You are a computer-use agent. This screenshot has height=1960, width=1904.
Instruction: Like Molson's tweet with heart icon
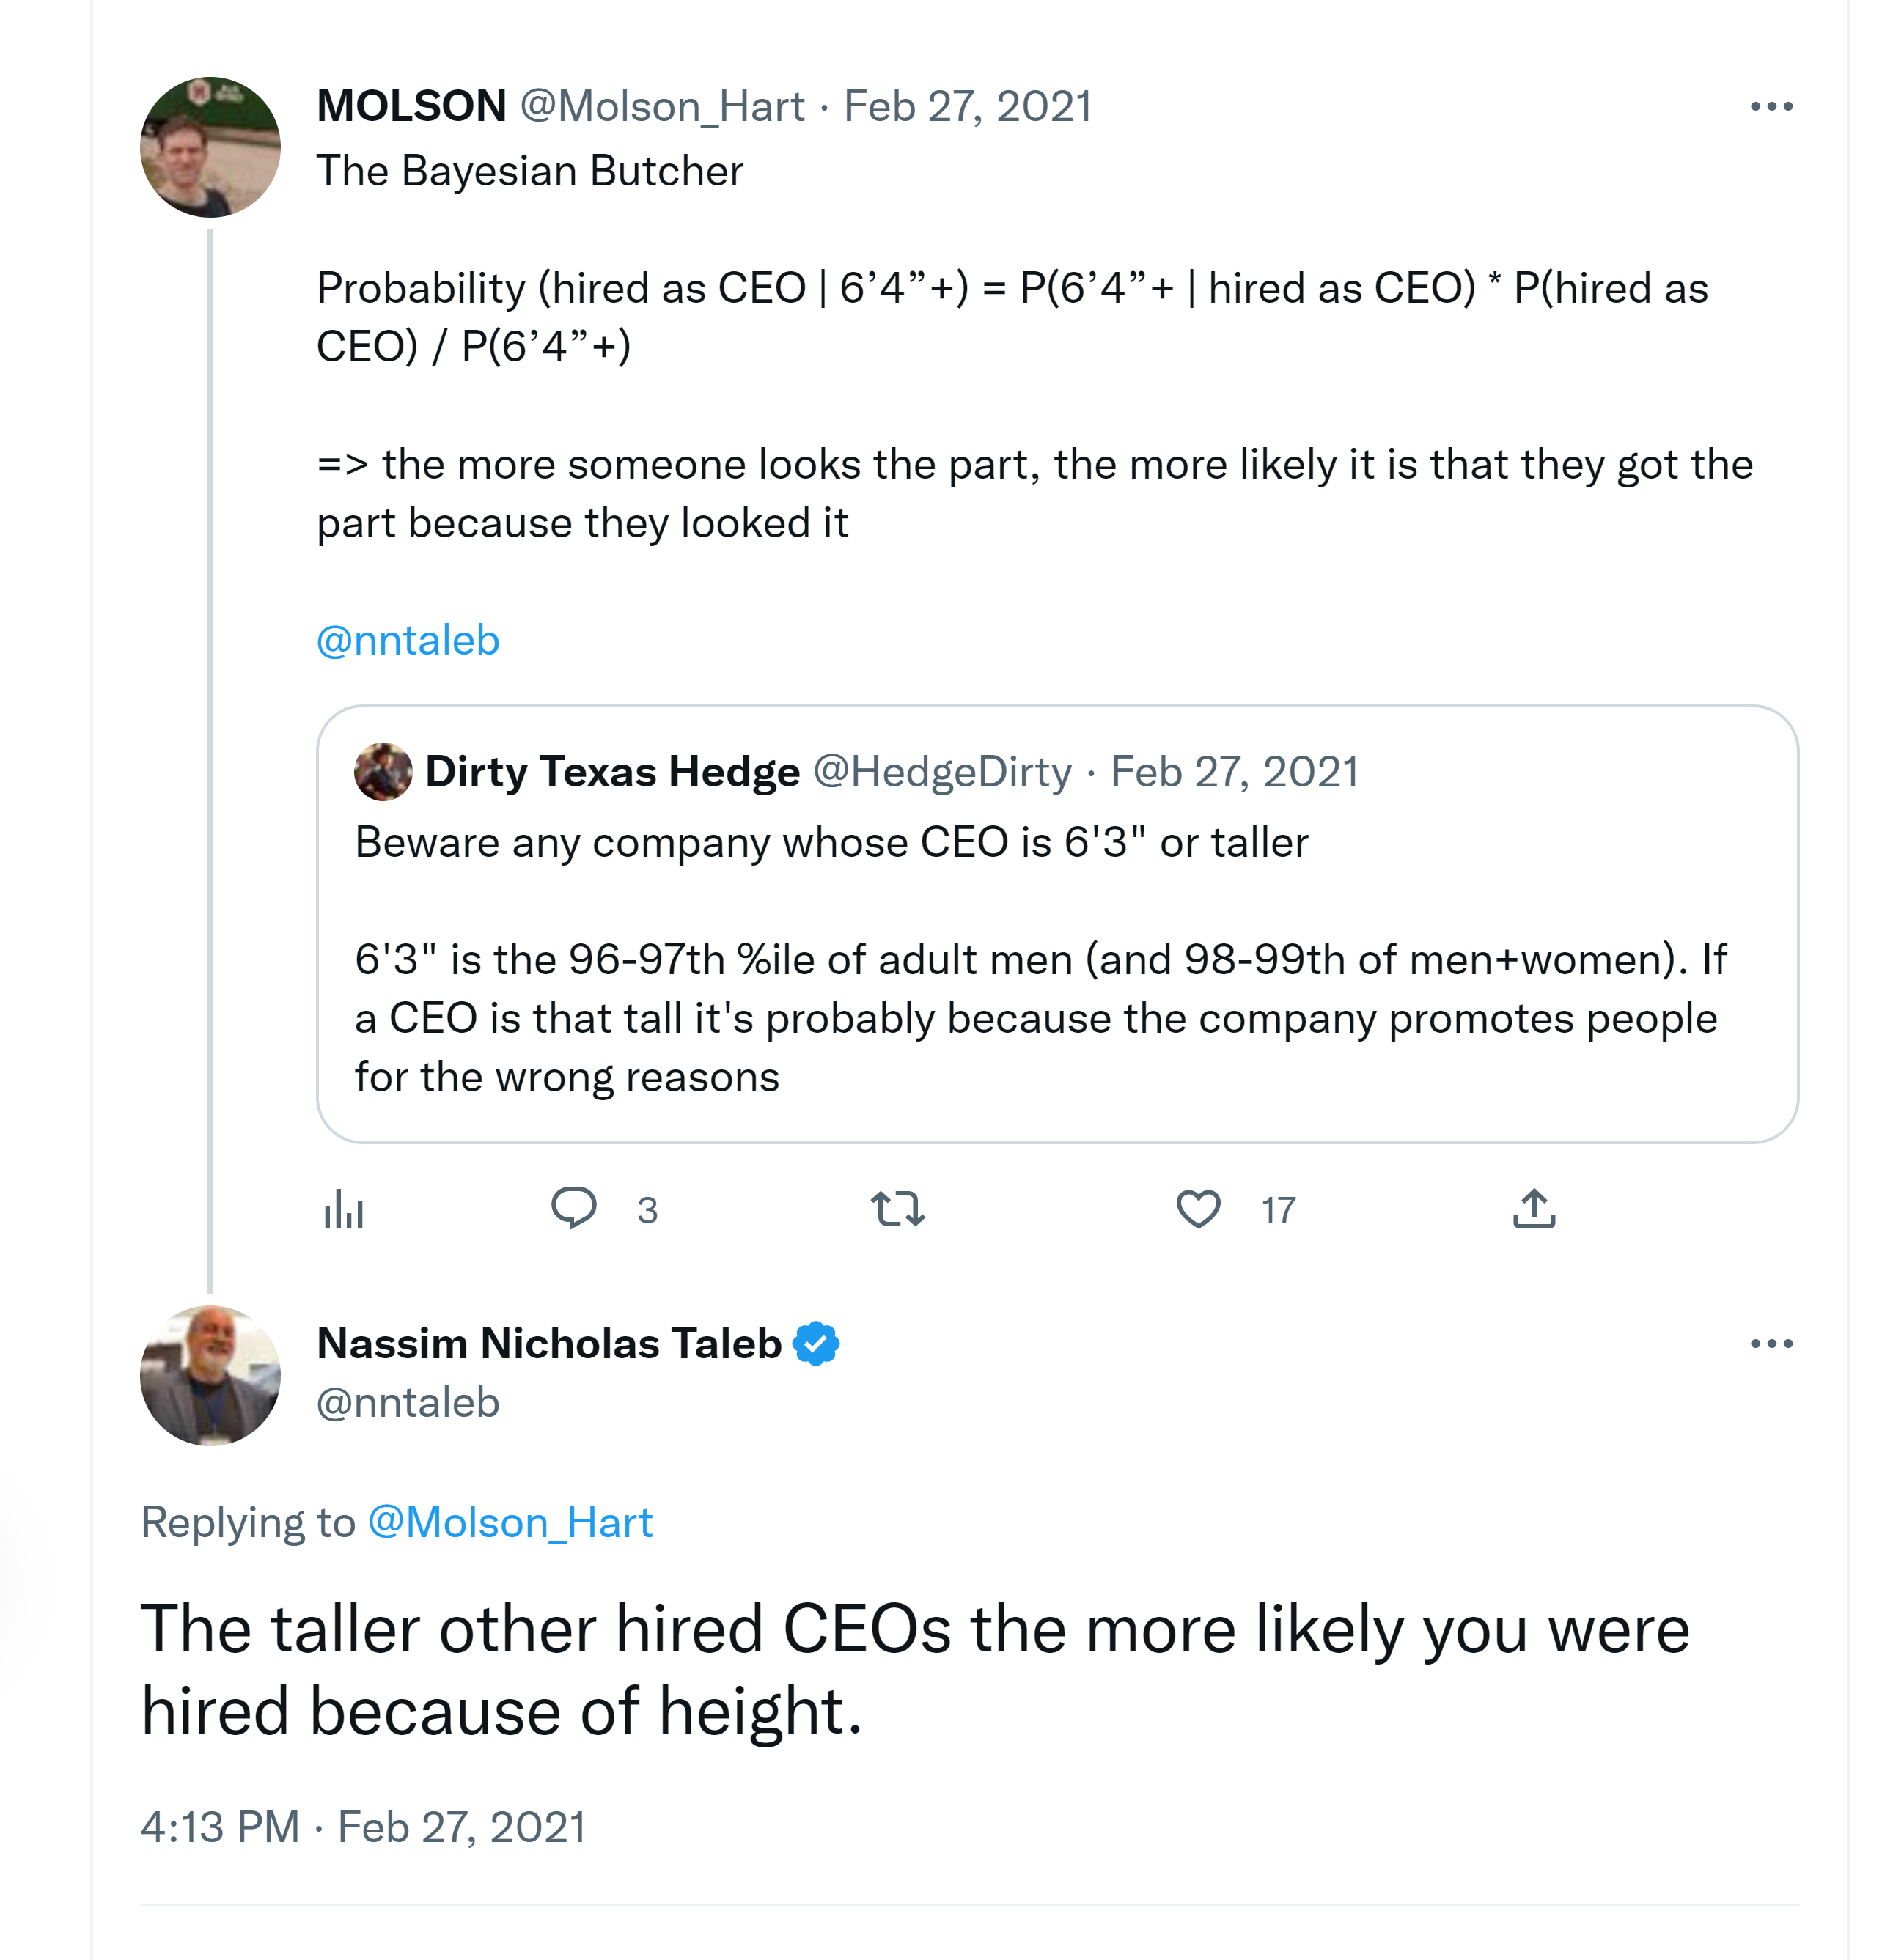pos(1197,1209)
